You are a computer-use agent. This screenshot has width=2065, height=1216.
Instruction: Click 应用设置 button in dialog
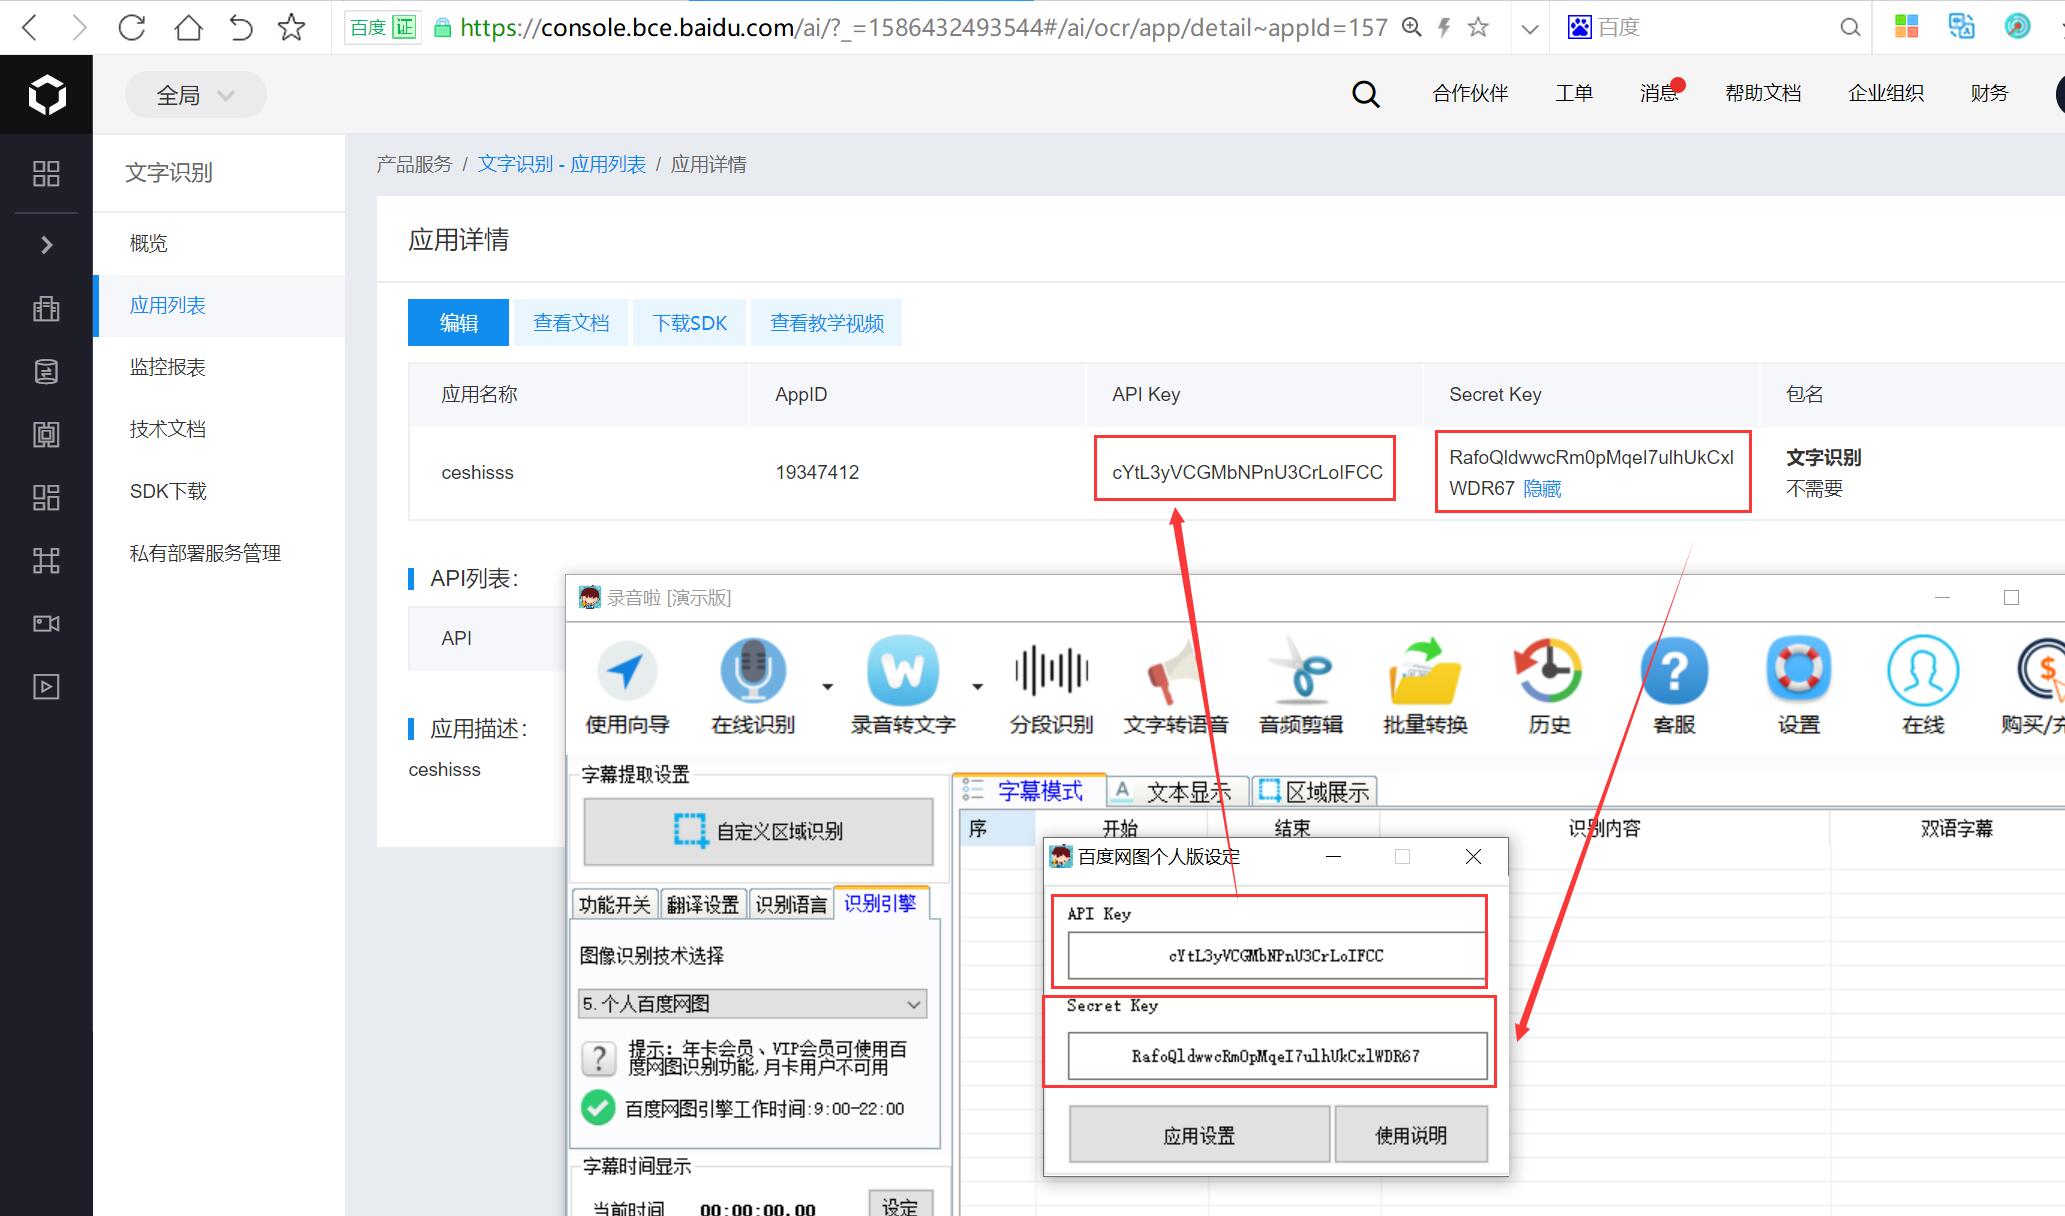click(x=1199, y=1135)
